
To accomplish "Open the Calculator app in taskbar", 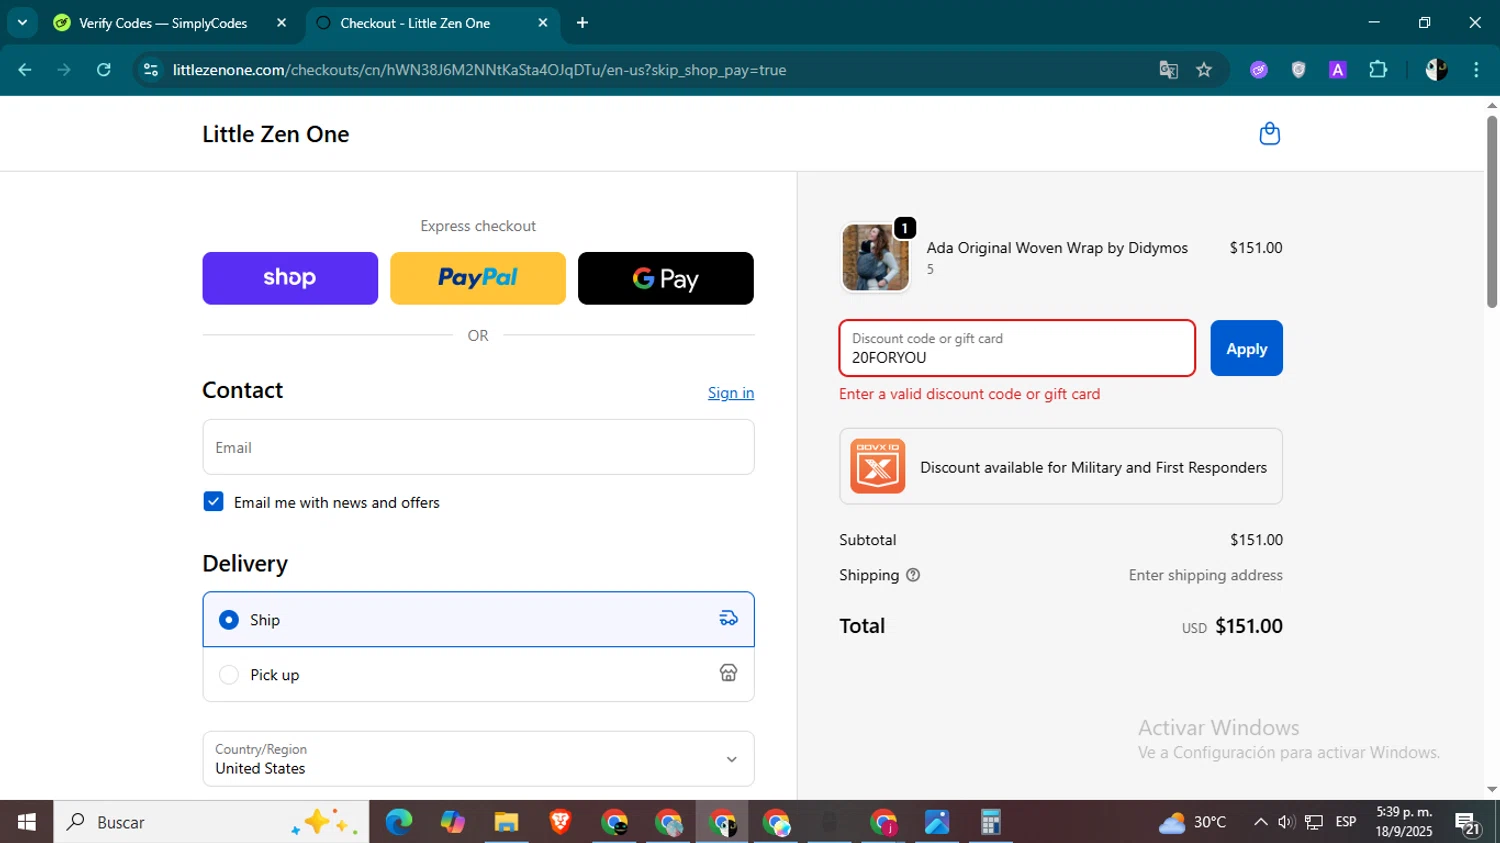I will pos(990,822).
